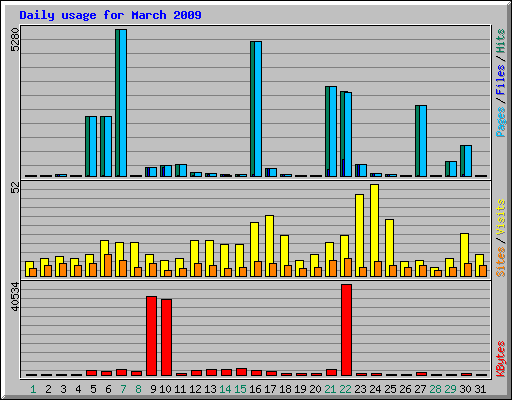Image resolution: width=512 pixels, height=400 pixels.
Task: Select day label '19' on the x-axis
Action: 300,389
